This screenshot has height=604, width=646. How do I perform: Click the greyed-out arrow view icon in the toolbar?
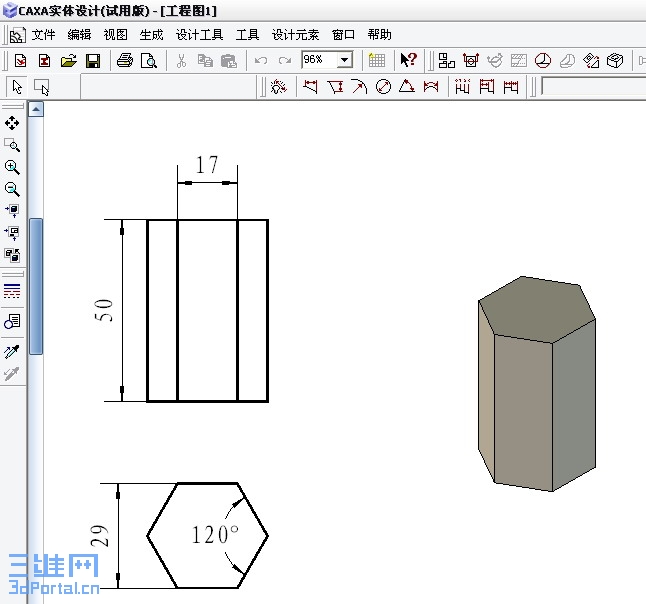[x=495, y=61]
